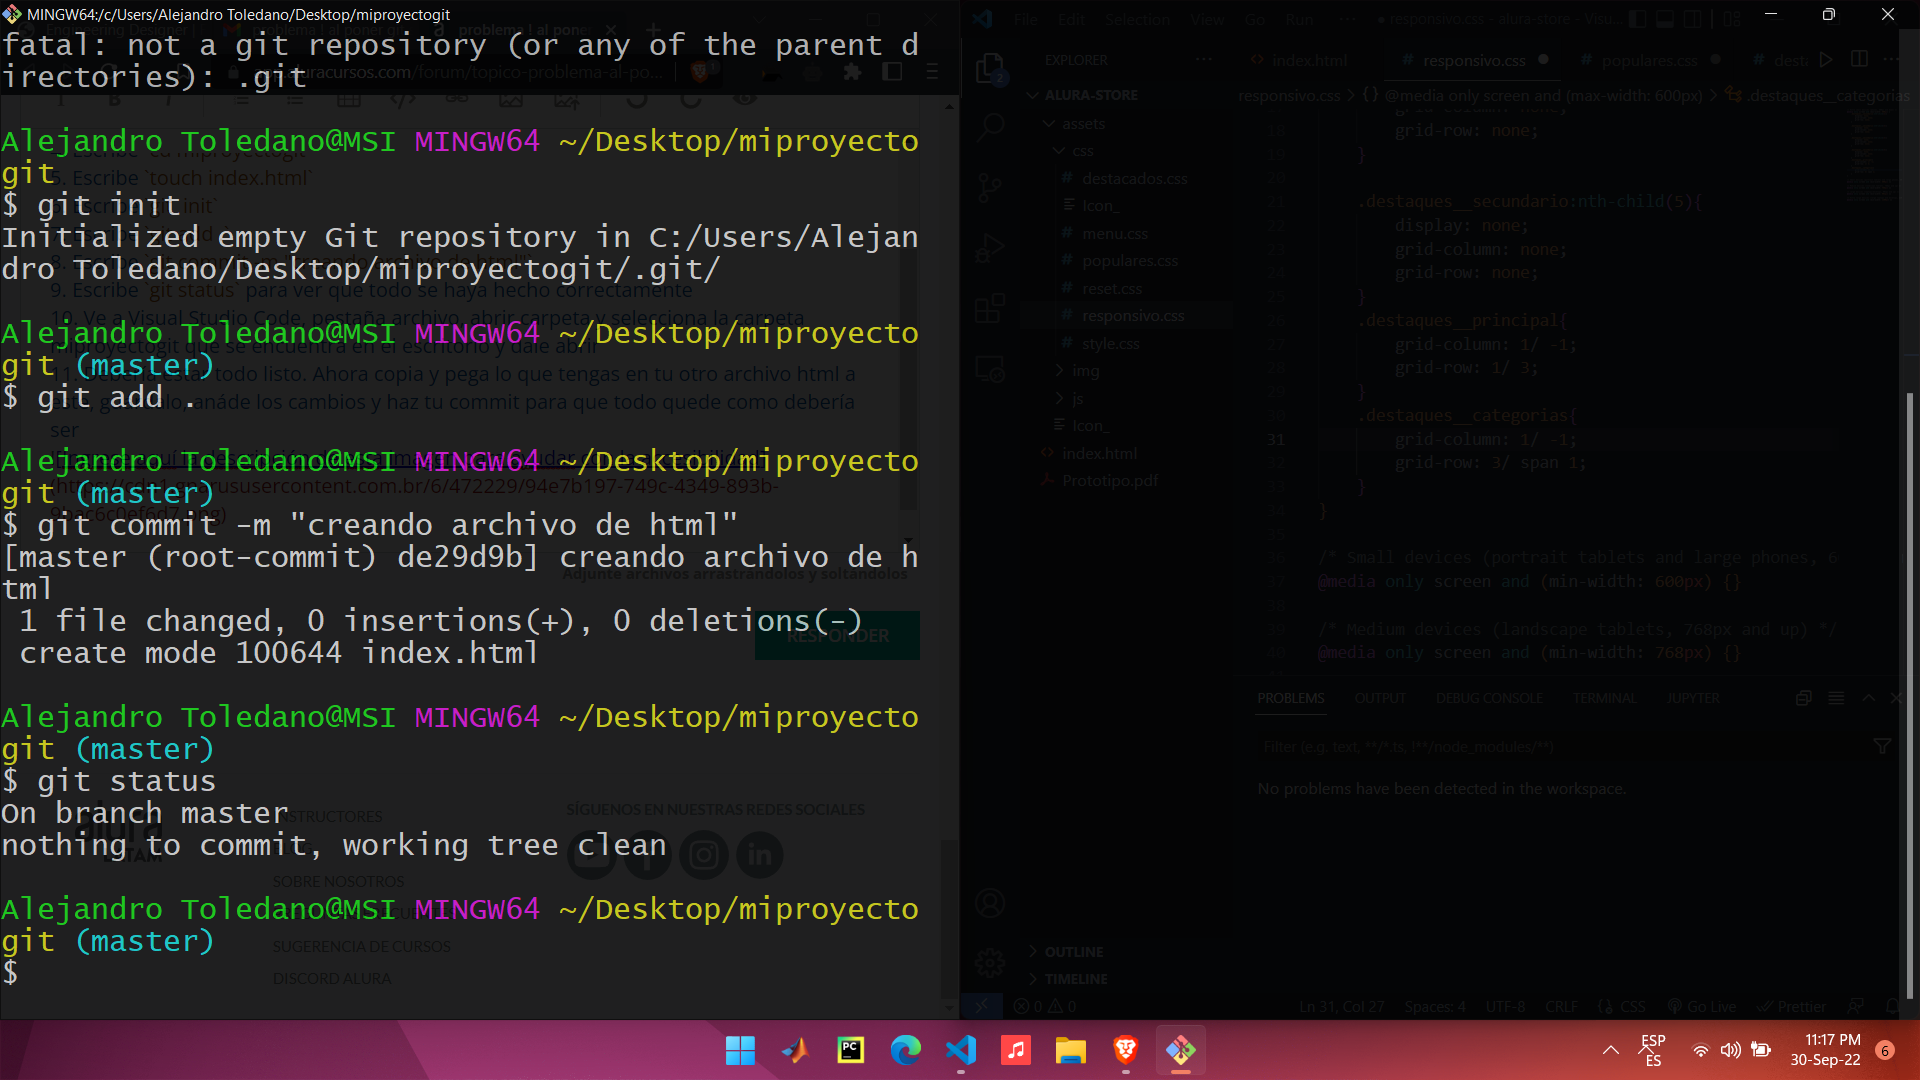Click the JetBrains IDE icon in taskbar
The width and height of the screenshot is (1920, 1080).
(851, 1051)
